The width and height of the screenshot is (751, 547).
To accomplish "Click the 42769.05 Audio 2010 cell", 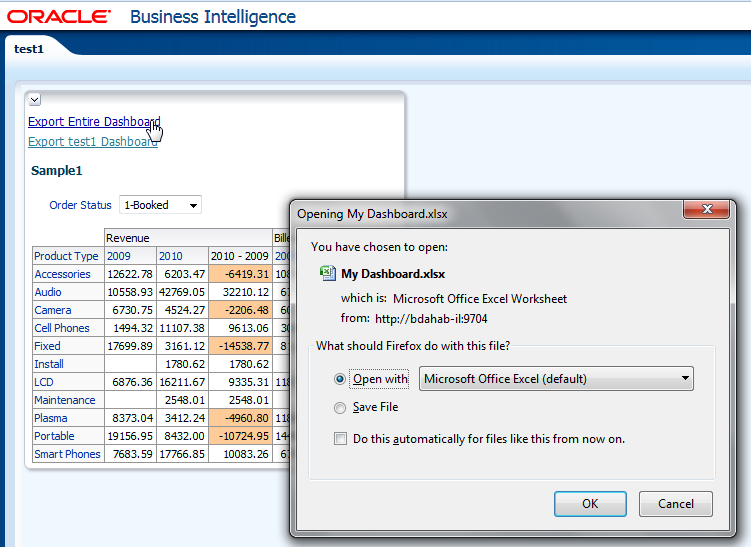I will click(x=182, y=292).
